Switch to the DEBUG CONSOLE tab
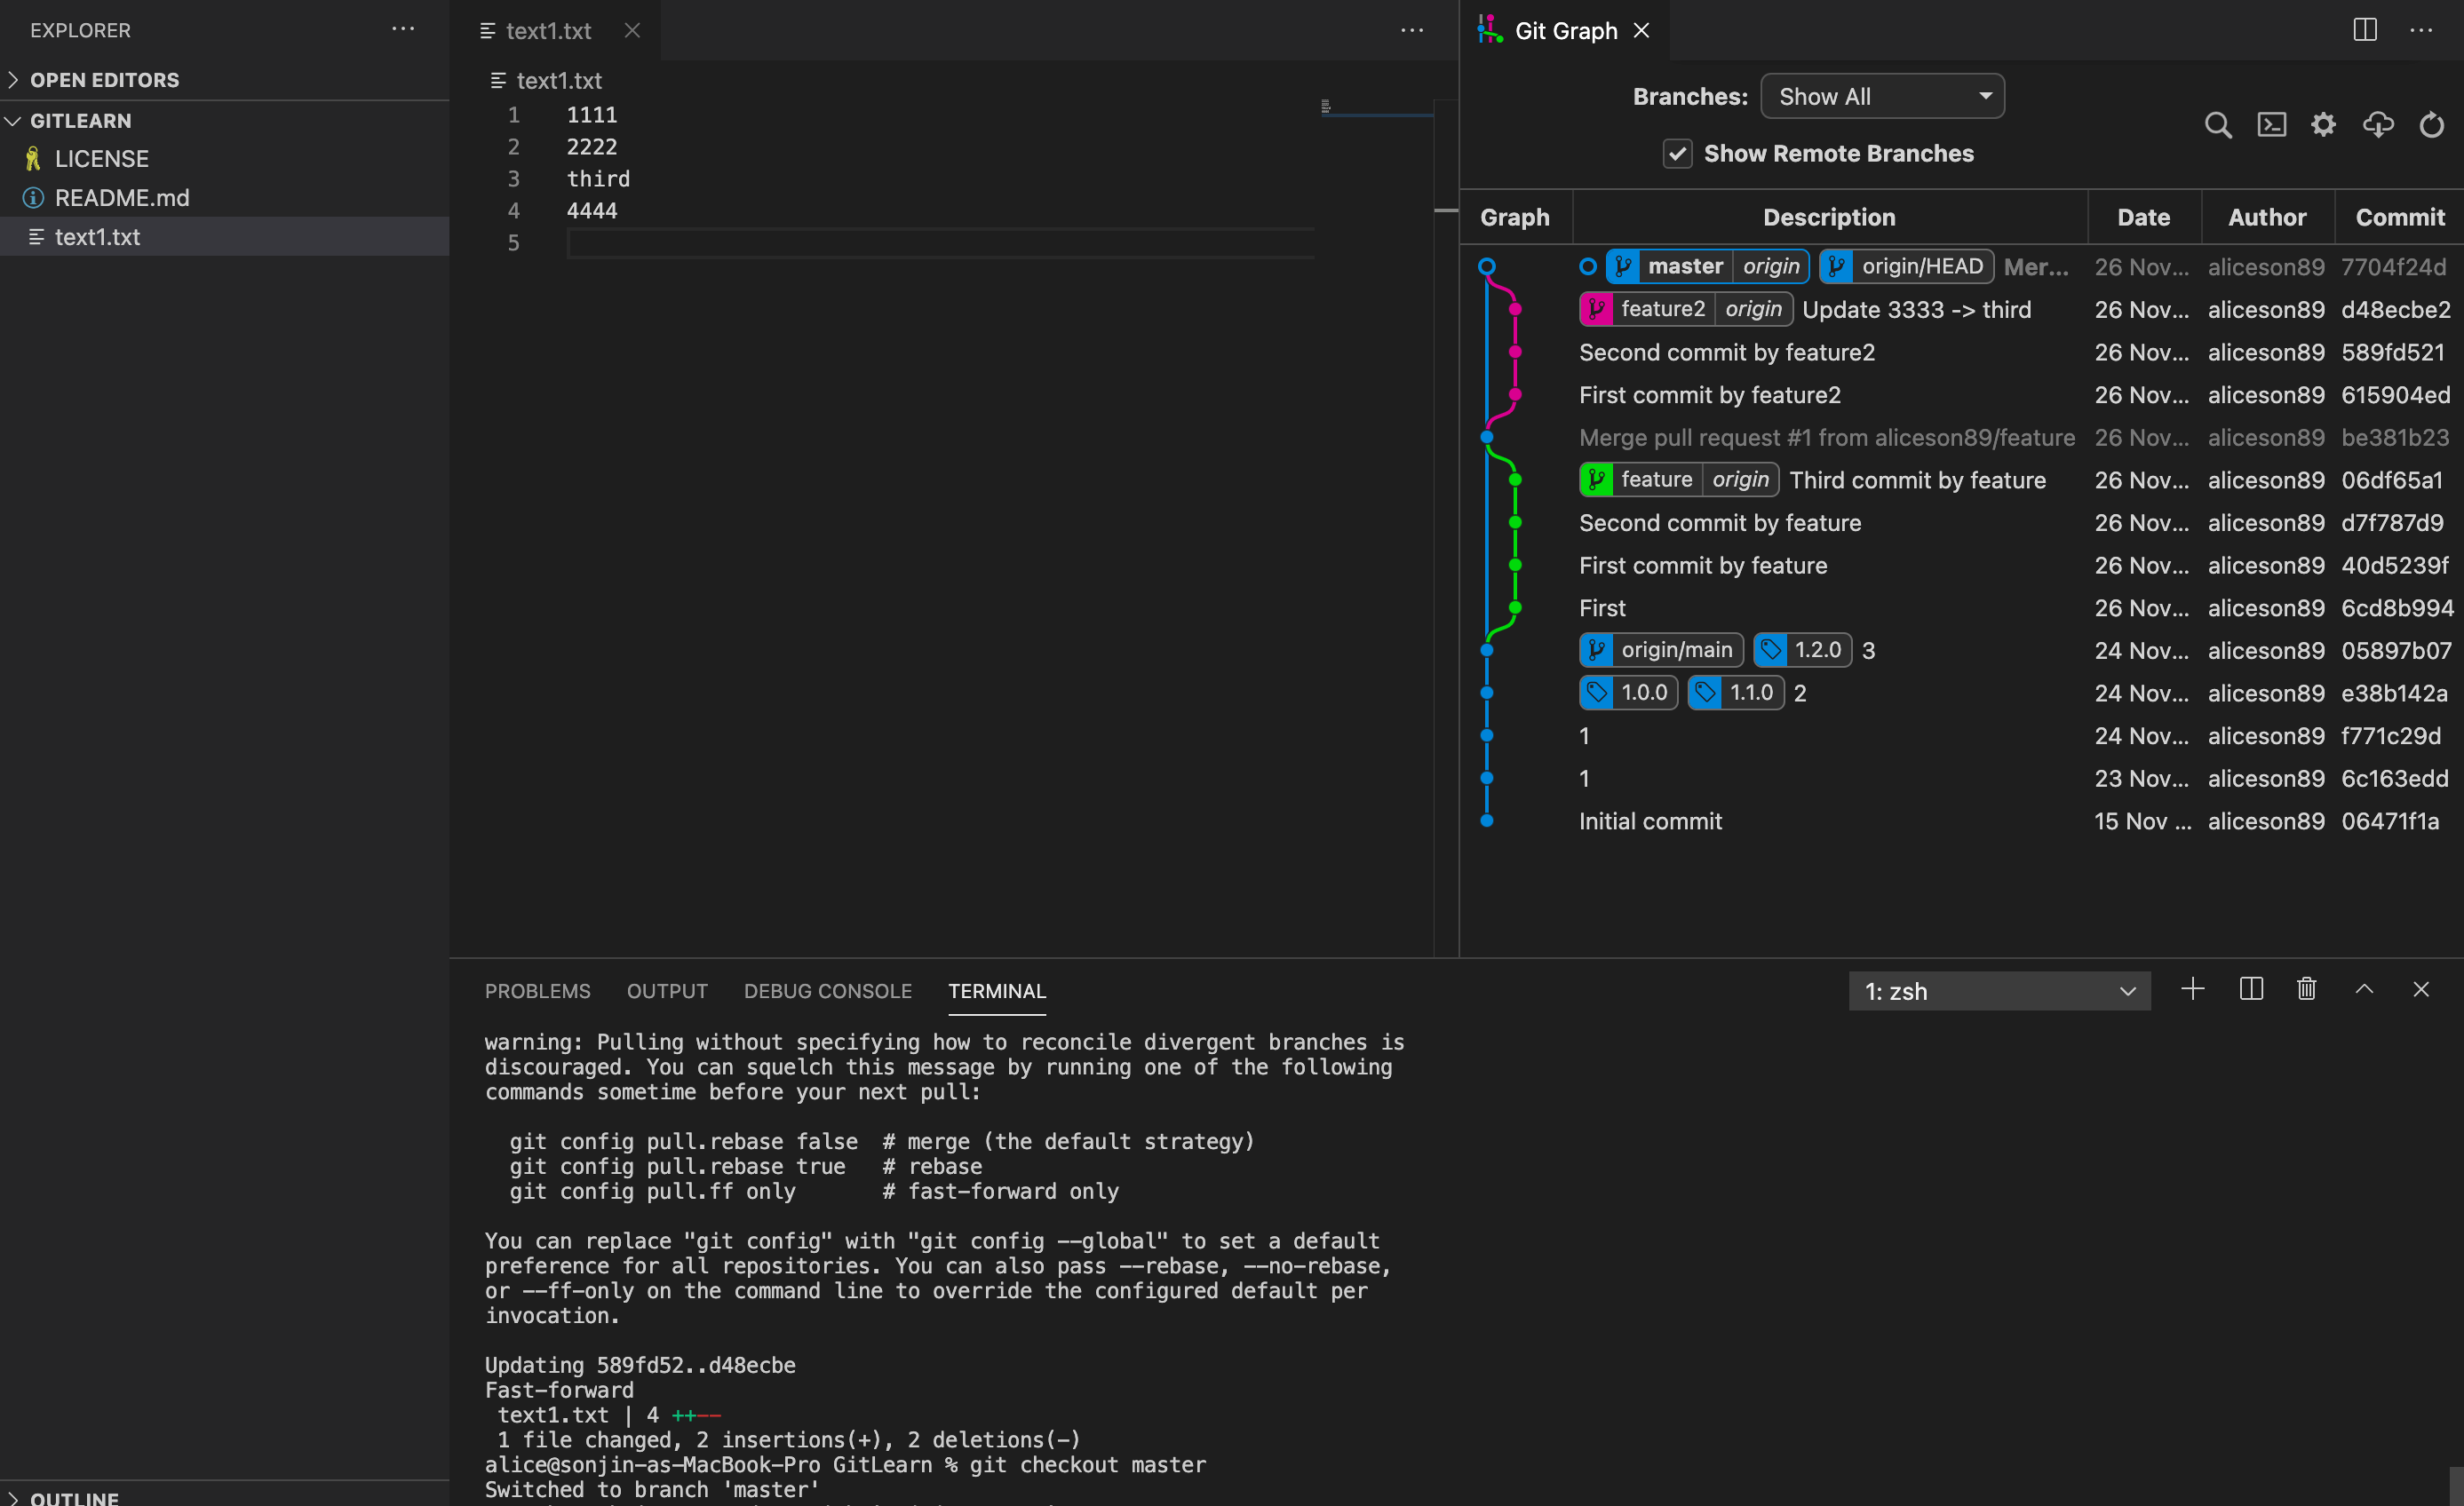The height and width of the screenshot is (1506, 2464). click(827, 991)
